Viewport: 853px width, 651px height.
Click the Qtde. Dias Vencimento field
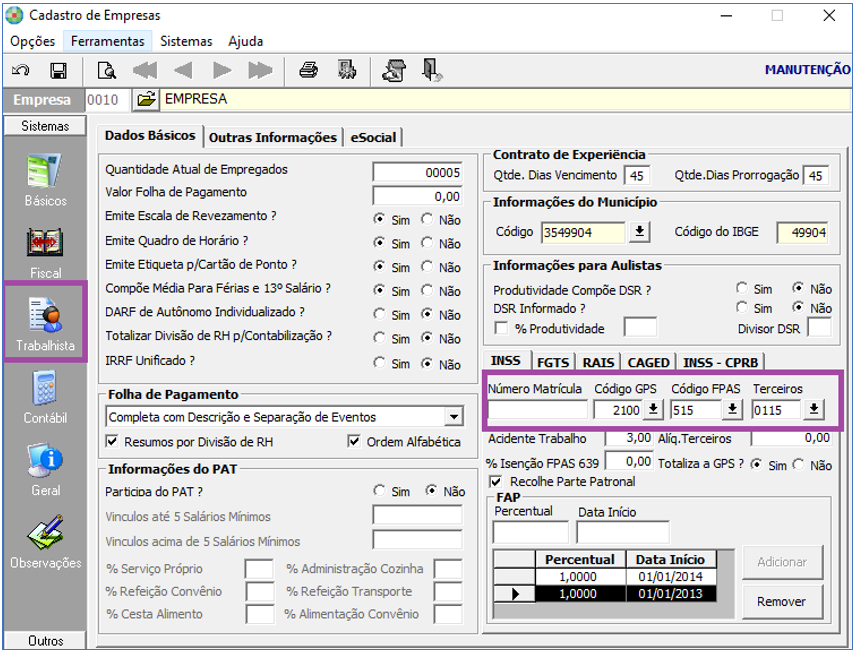click(636, 175)
